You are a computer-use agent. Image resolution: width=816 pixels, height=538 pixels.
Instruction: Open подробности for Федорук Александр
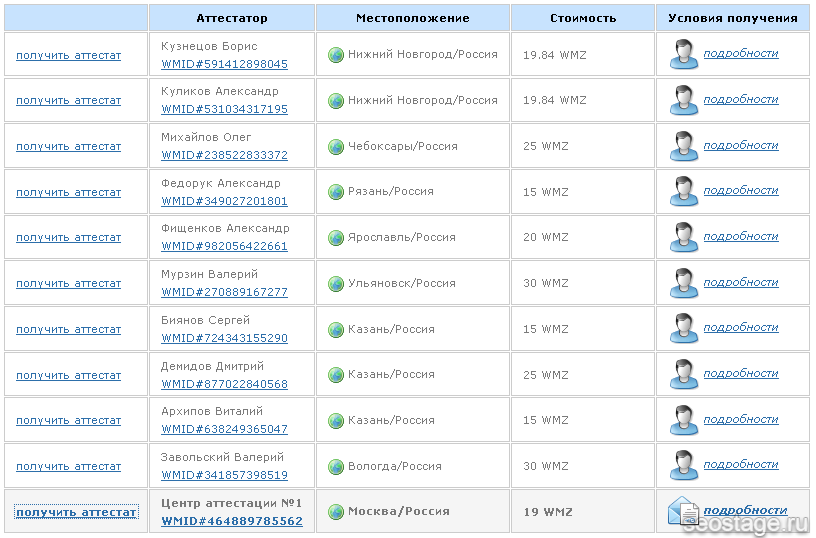(x=741, y=190)
